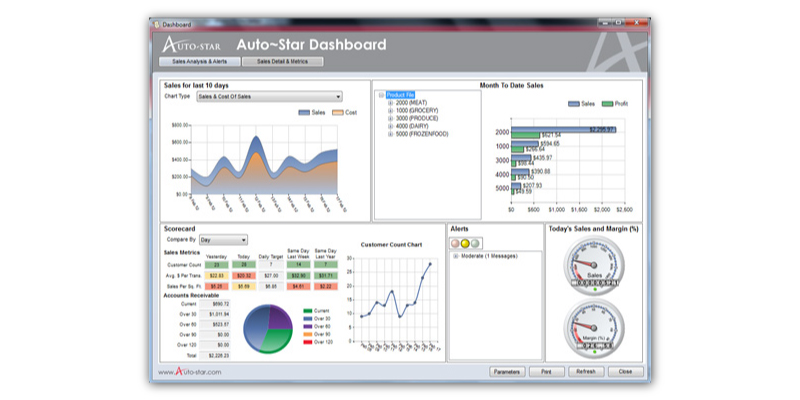
Task: Click the Sales gauge dial
Action: (x=594, y=265)
